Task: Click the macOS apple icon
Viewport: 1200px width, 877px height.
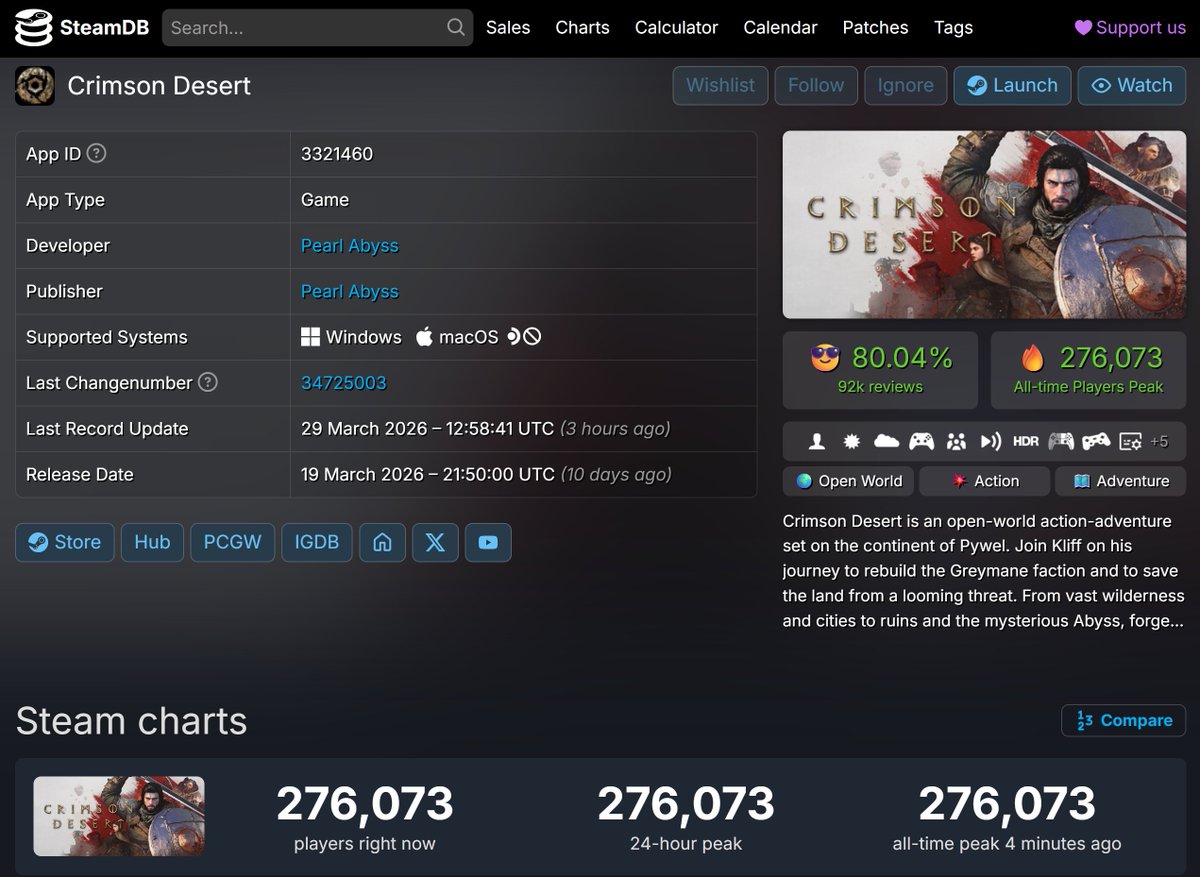Action: [x=424, y=337]
